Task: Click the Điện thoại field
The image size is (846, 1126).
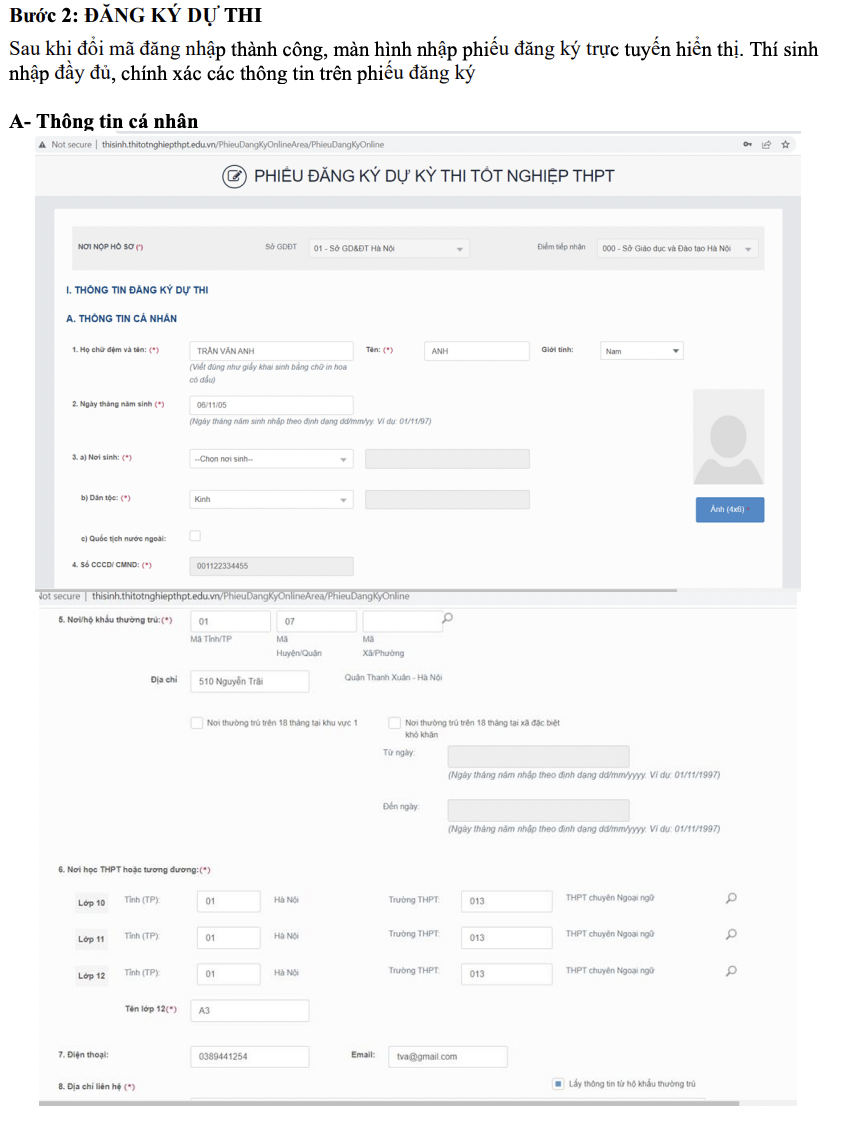Action: pyautogui.click(x=250, y=1056)
